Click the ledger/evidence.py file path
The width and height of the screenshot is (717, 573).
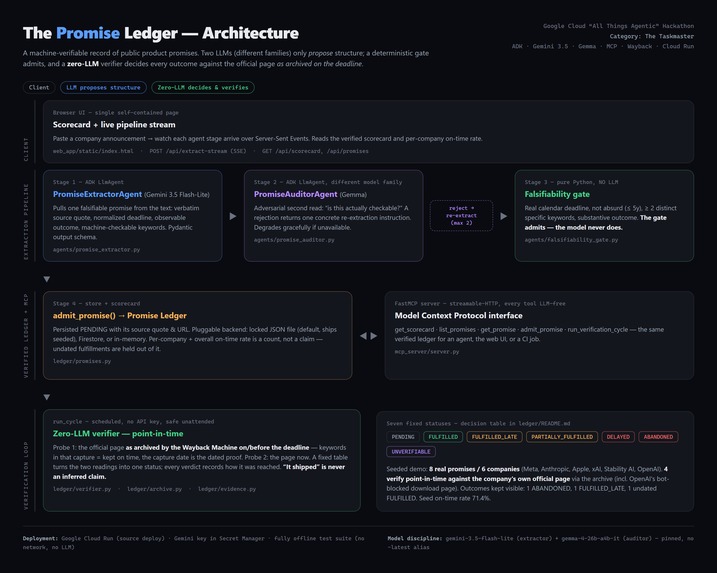pyautogui.click(x=227, y=489)
